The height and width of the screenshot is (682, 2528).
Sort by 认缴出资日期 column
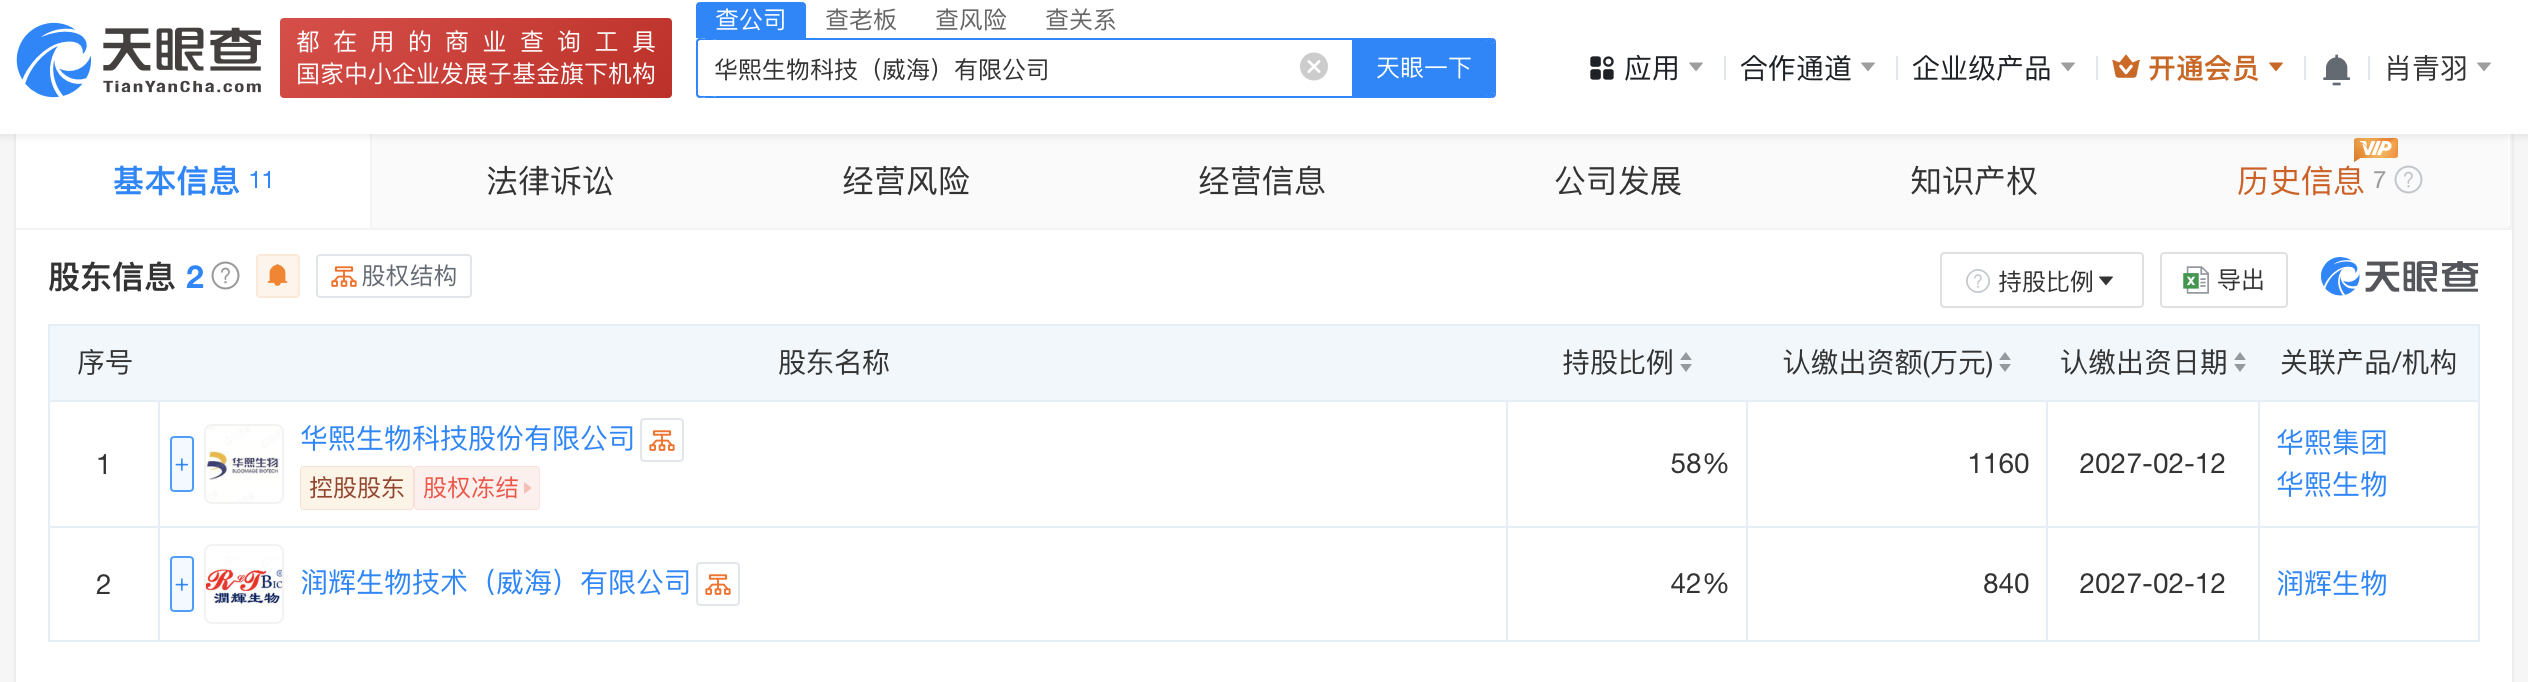click(2240, 362)
